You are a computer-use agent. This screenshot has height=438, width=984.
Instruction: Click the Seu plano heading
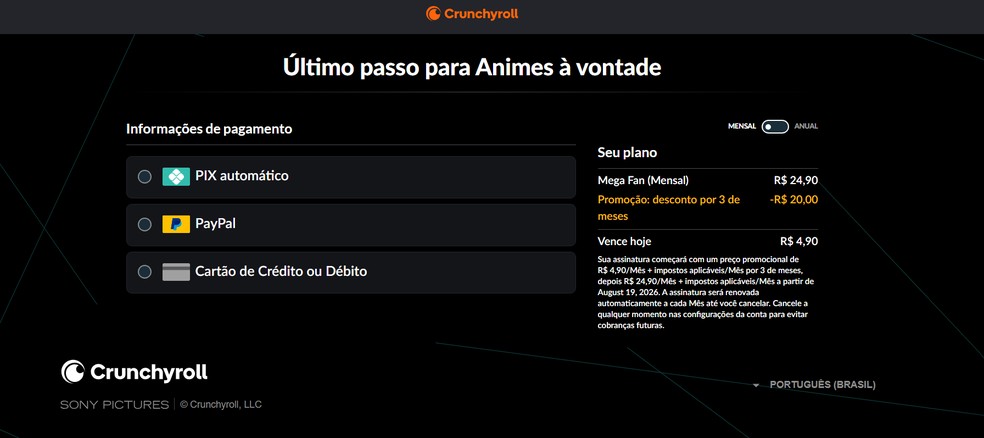click(x=627, y=152)
